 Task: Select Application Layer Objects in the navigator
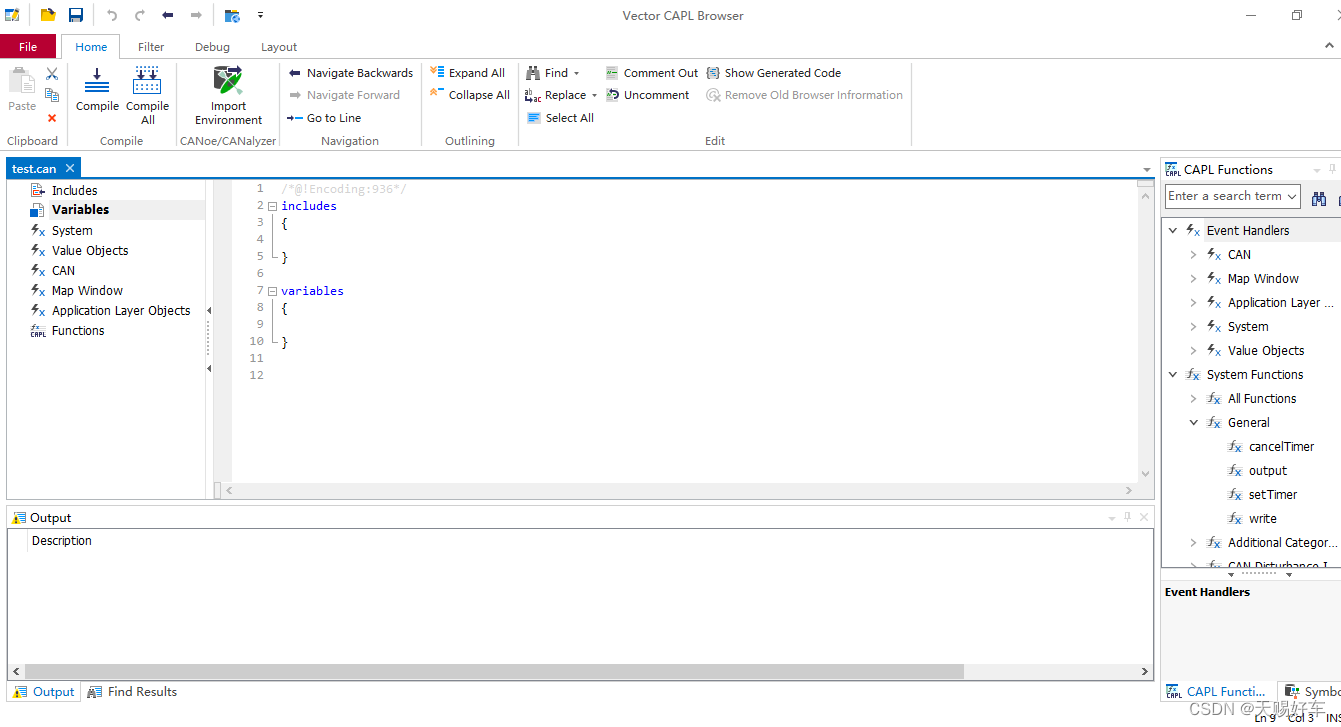coord(121,311)
